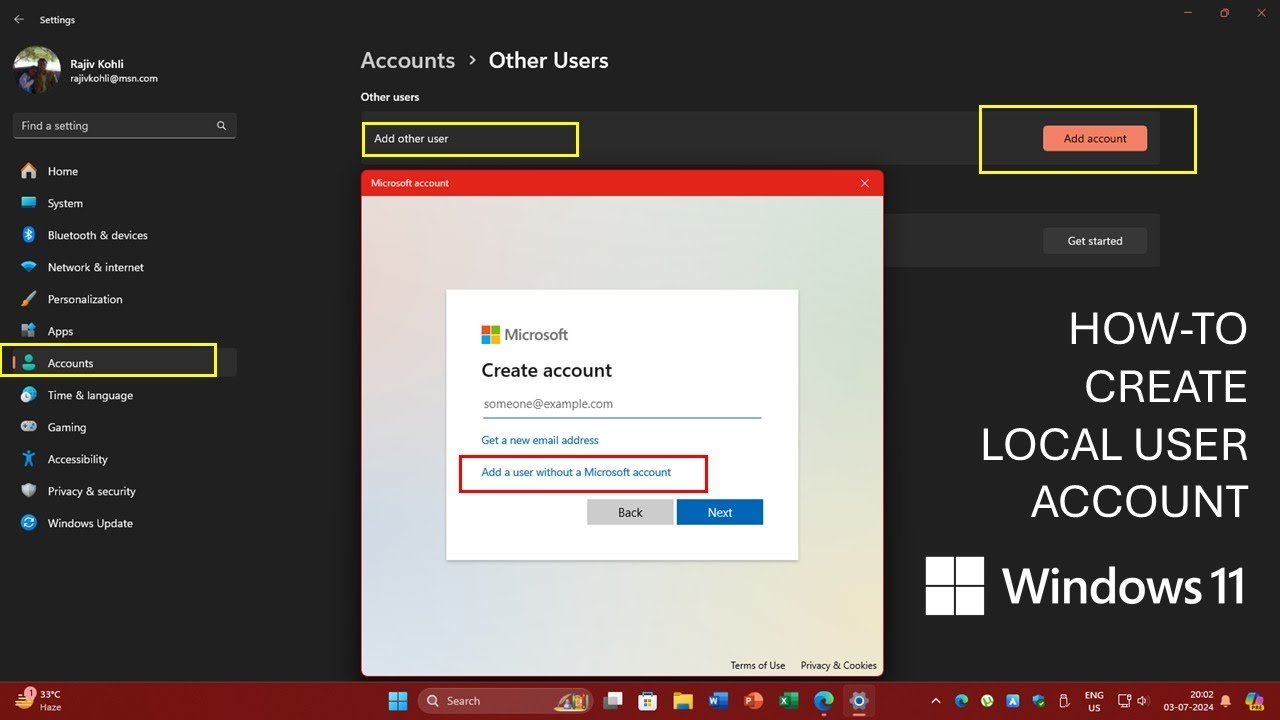Open File Explorer from taskbar
The width and height of the screenshot is (1280, 720).
pos(683,700)
